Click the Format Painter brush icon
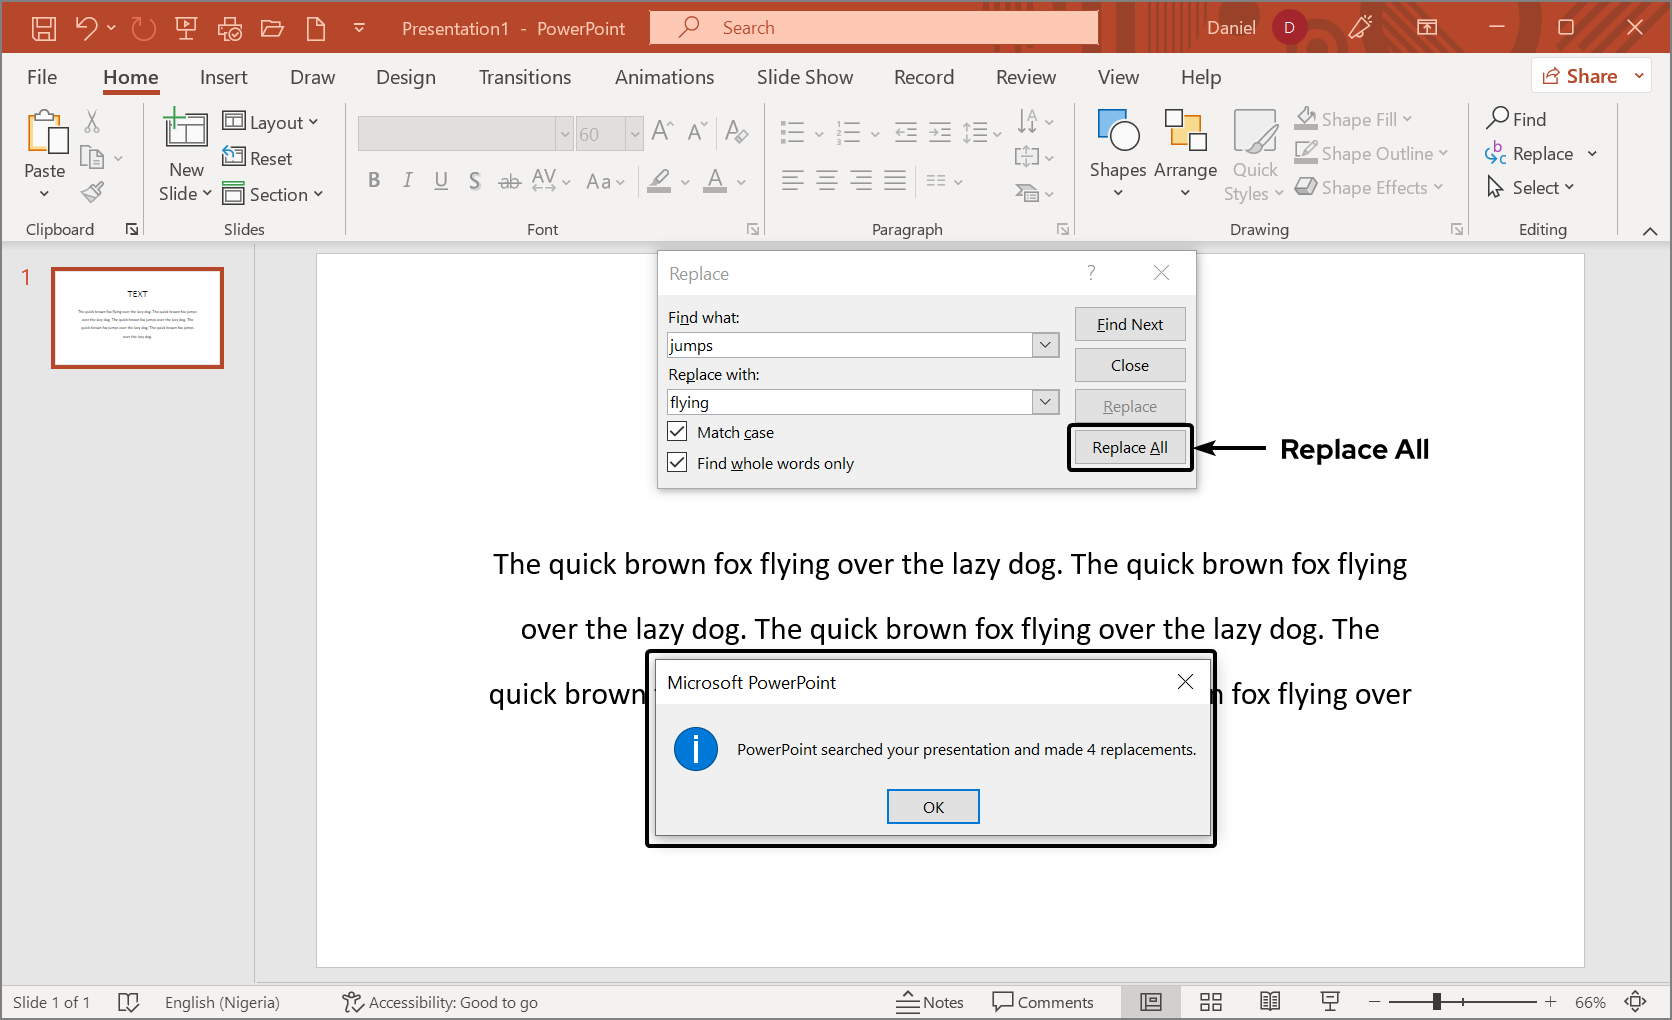1672x1020 pixels. click(x=93, y=192)
